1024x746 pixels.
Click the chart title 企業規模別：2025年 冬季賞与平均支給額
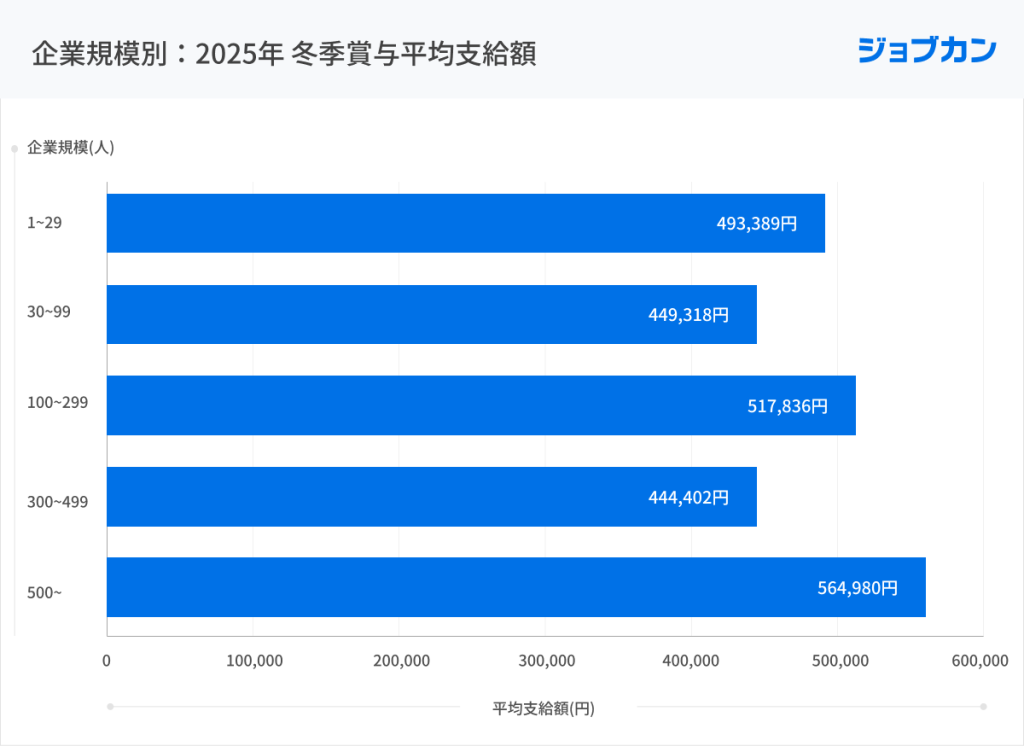coord(283,53)
